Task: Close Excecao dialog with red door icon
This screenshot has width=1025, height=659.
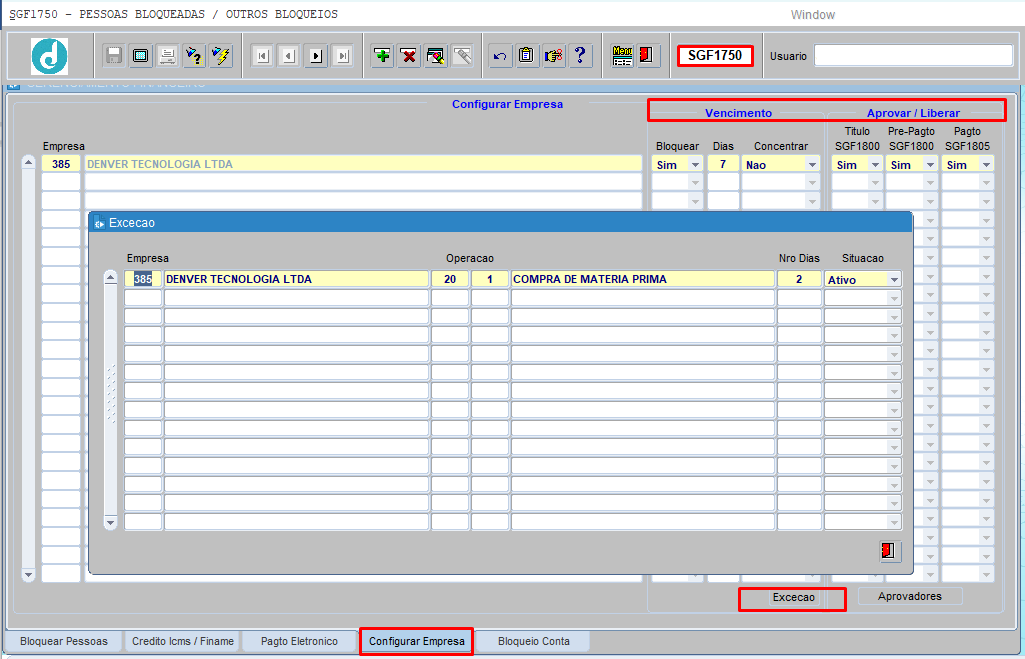Action: (890, 551)
